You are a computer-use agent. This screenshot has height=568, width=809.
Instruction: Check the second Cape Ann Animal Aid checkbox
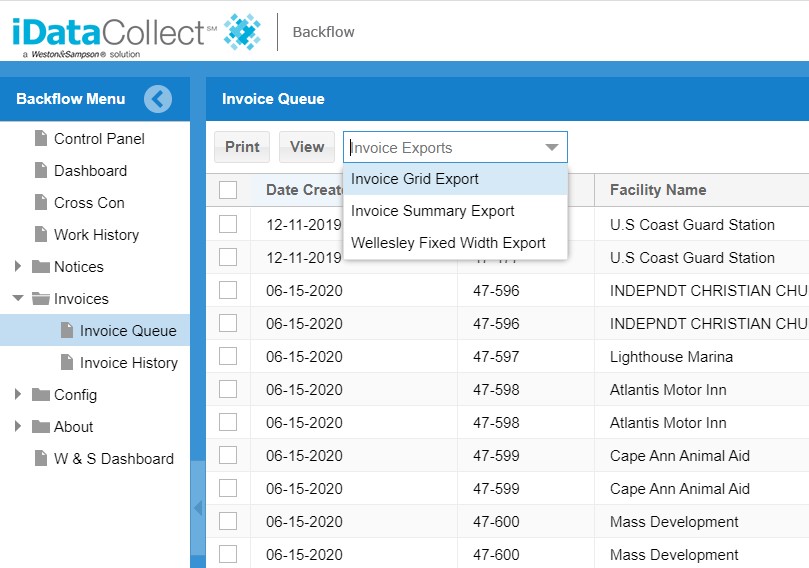click(x=228, y=489)
